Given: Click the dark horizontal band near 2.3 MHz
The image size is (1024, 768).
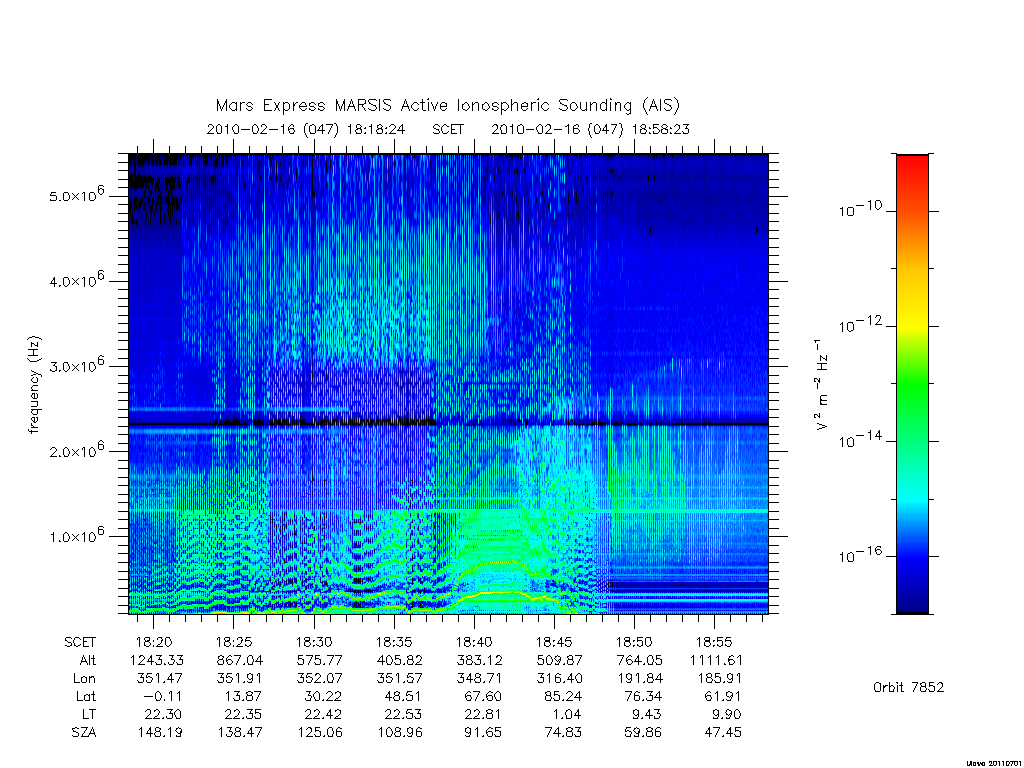Looking at the screenshot, I should (448, 424).
